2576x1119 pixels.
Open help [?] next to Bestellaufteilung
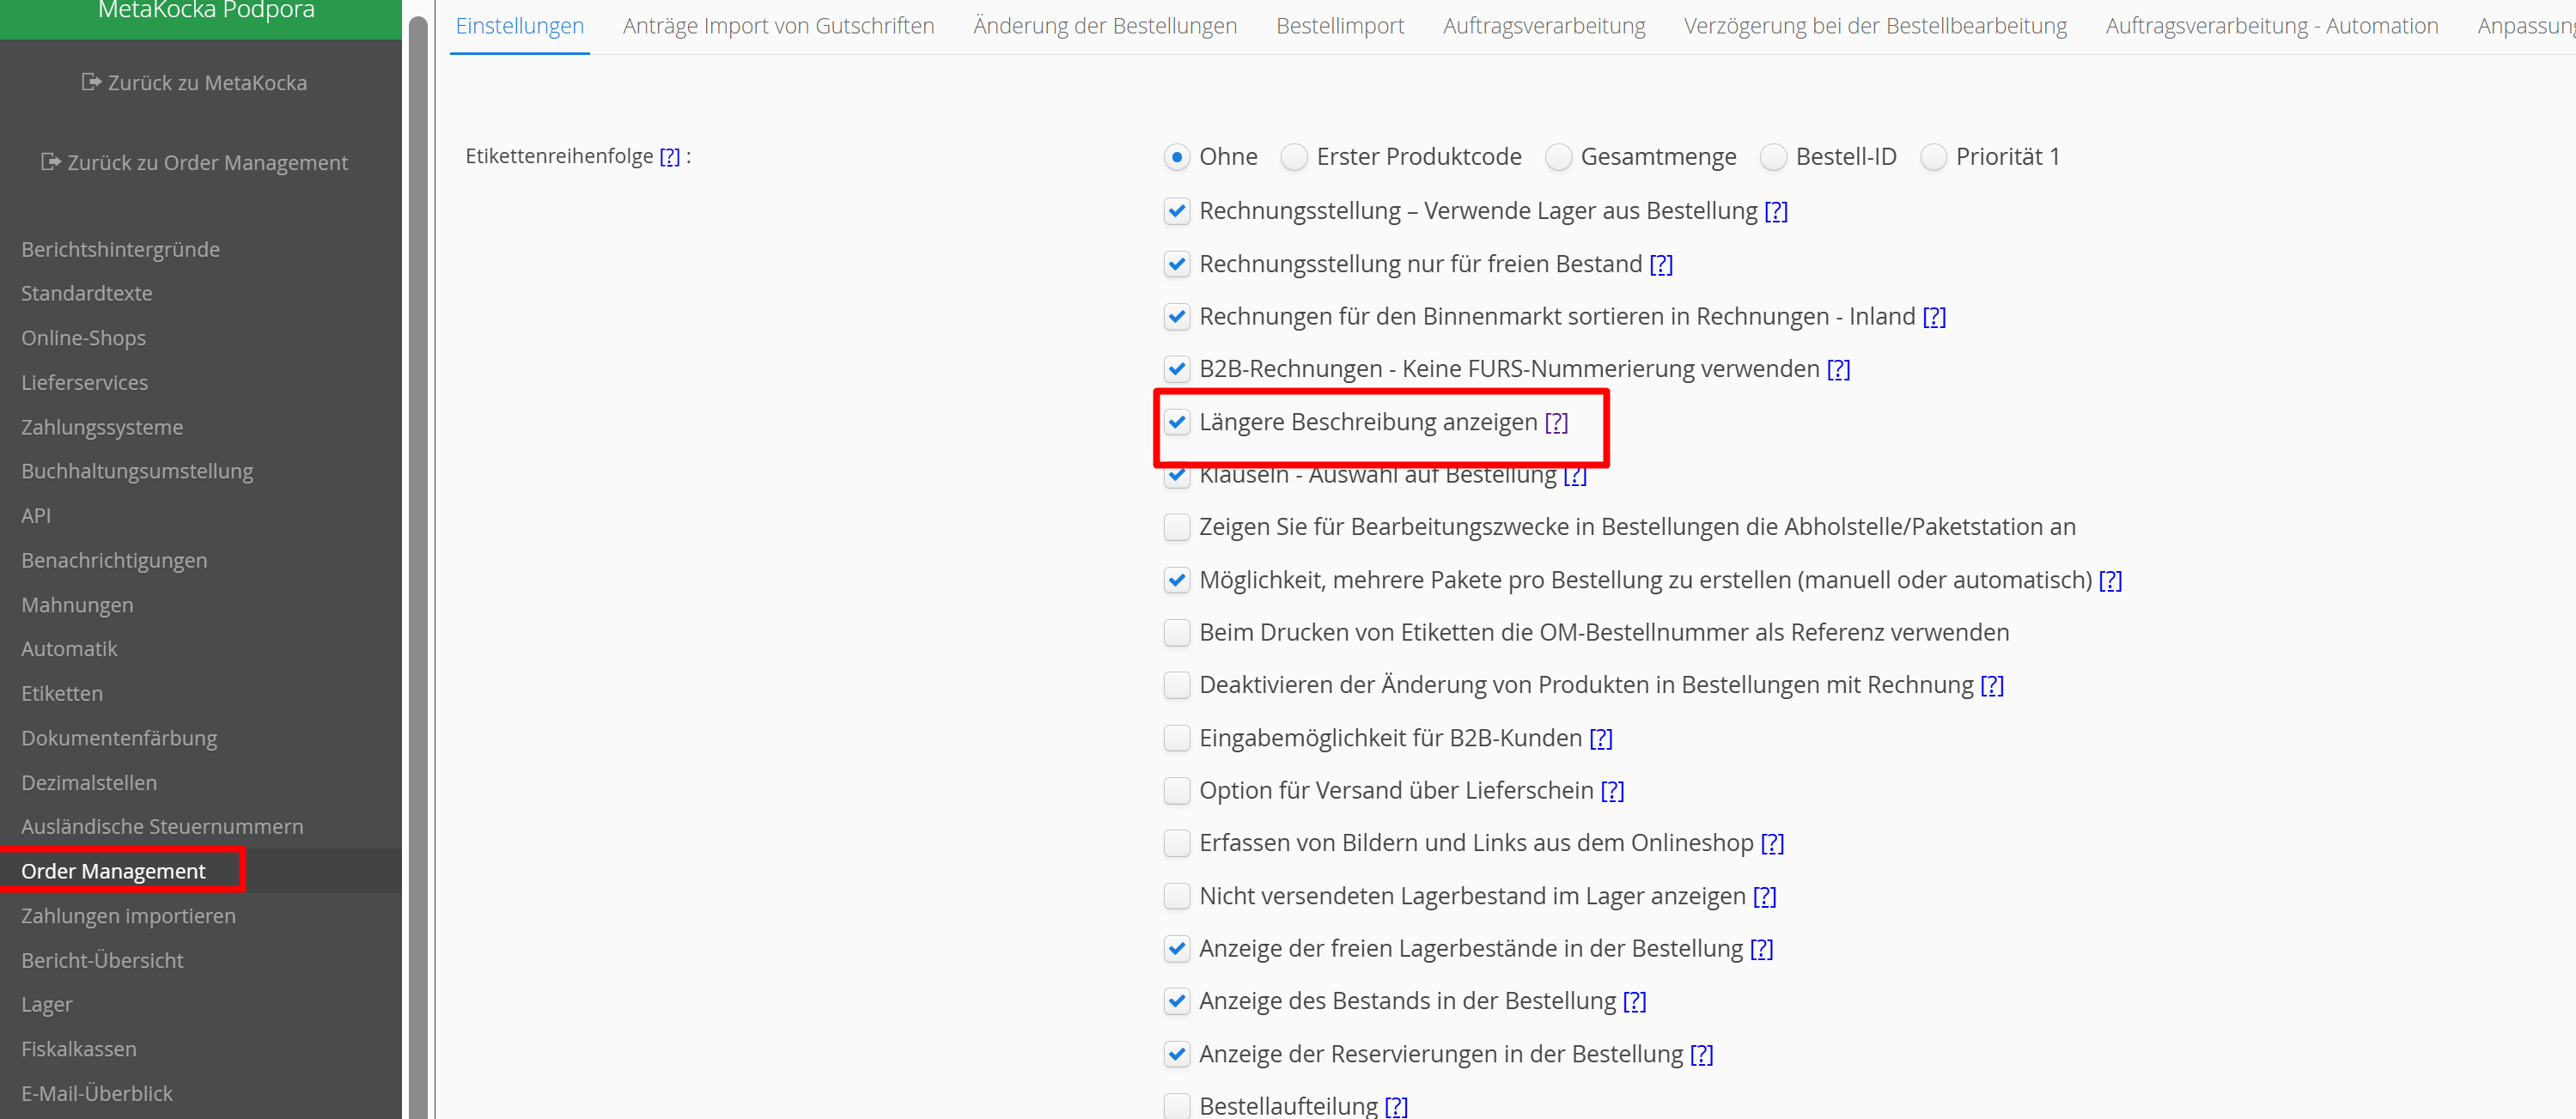point(1396,1105)
